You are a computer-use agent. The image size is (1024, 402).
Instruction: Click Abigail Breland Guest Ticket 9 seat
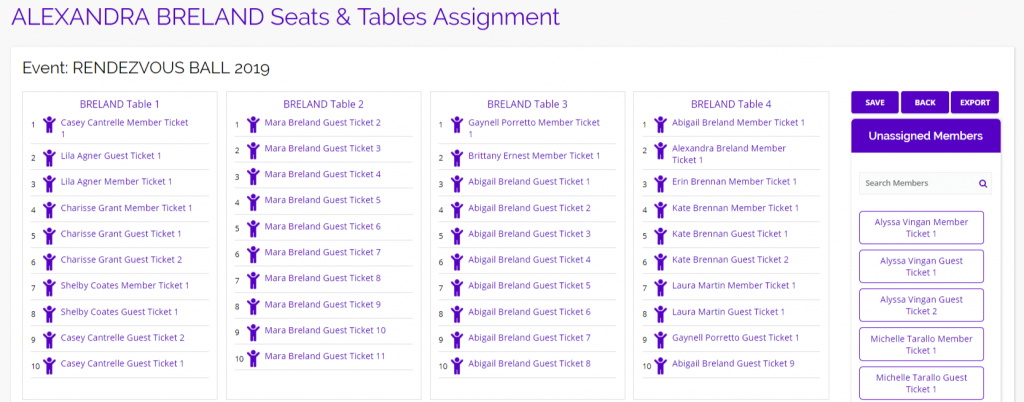[732, 364]
